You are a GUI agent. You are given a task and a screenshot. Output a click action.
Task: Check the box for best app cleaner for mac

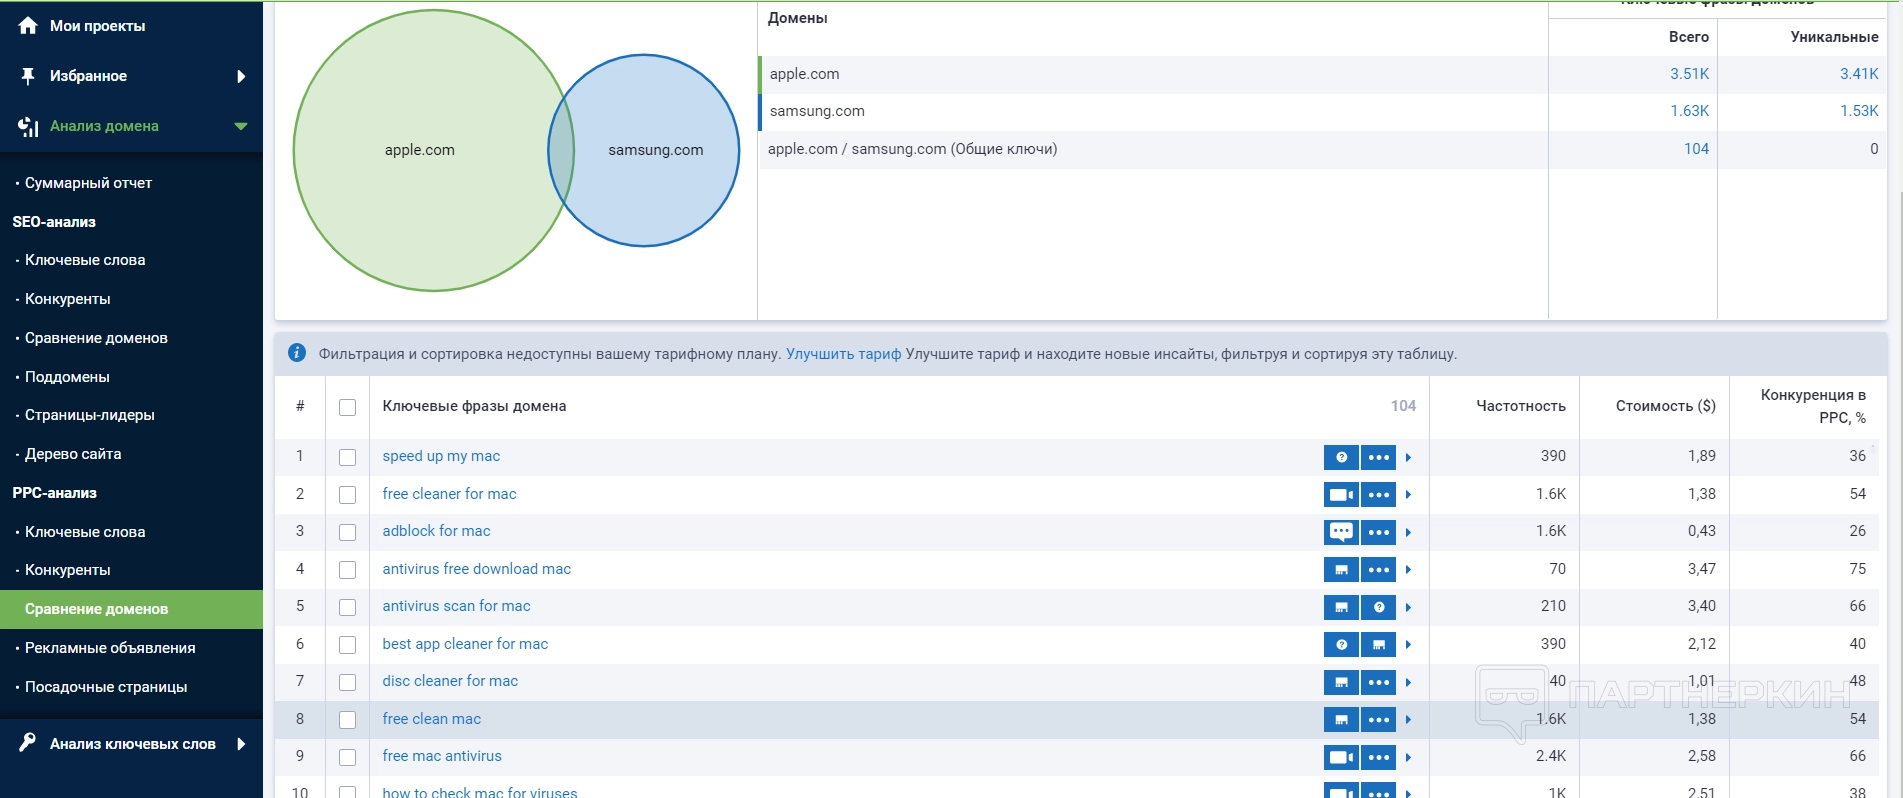347,645
